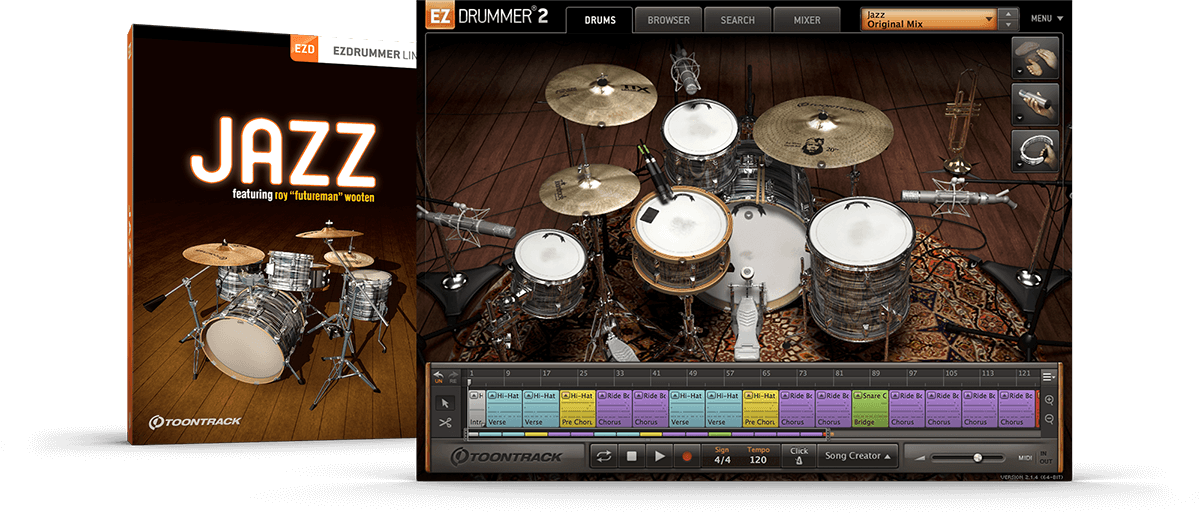Image resolution: width=1200 pixels, height=517 pixels.
Task: Select the tambourine percussion thumbnail
Action: tap(1035, 150)
